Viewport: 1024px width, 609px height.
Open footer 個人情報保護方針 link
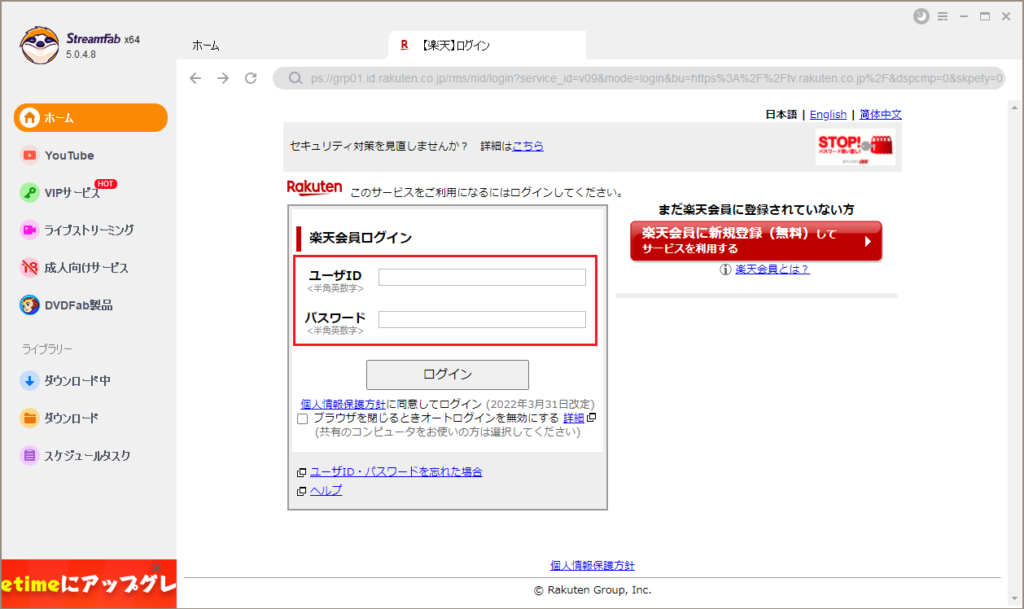[592, 565]
